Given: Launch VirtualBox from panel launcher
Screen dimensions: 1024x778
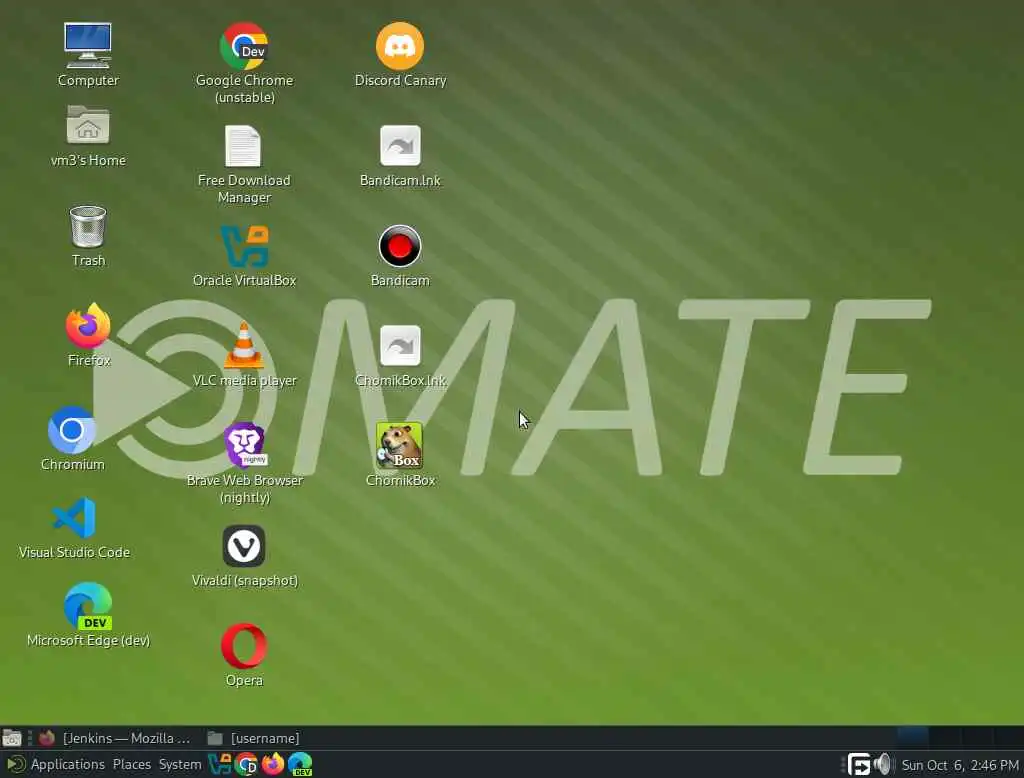Looking at the screenshot, I should coord(219,764).
